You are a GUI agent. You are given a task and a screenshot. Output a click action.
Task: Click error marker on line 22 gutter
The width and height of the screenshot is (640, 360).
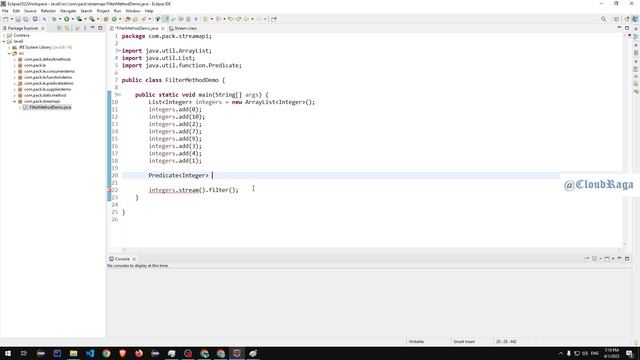point(110,190)
